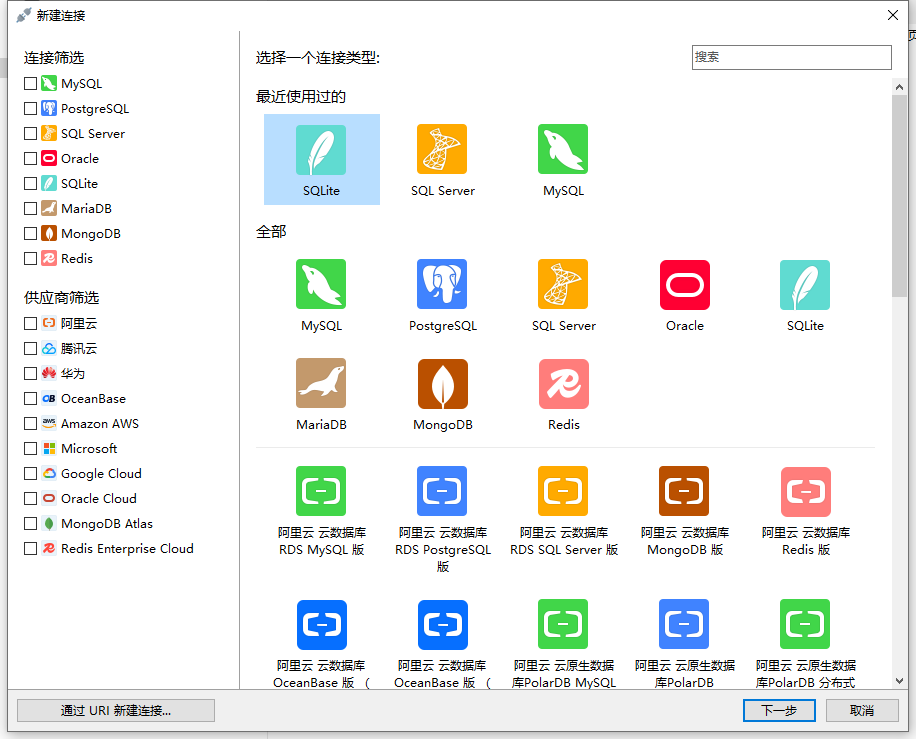916x739 pixels.
Task: Select SQL Server under recently used
Action: (x=442, y=159)
